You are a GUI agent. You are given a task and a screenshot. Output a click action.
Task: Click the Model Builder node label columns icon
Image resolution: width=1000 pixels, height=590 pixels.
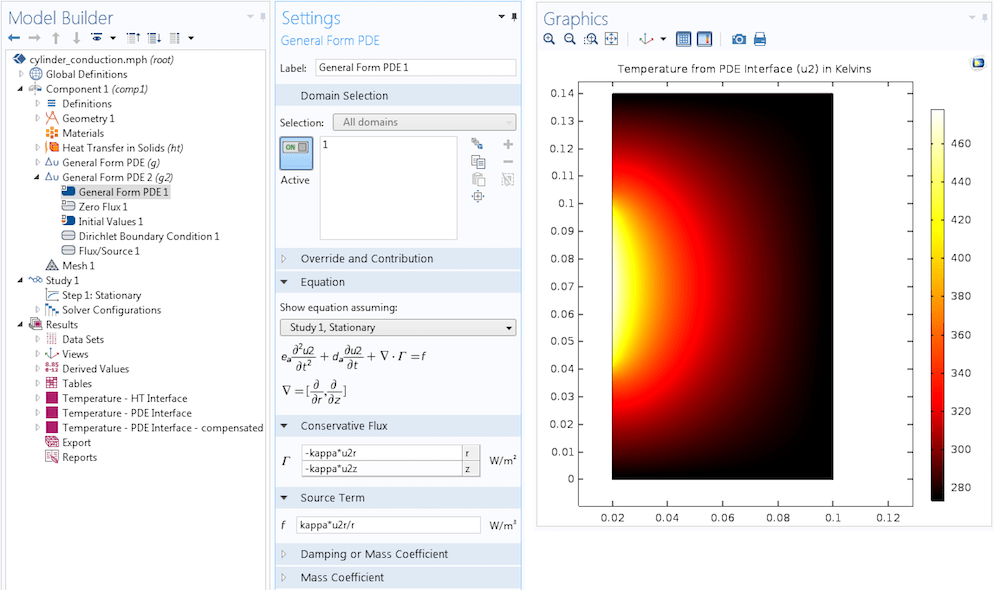[175, 38]
